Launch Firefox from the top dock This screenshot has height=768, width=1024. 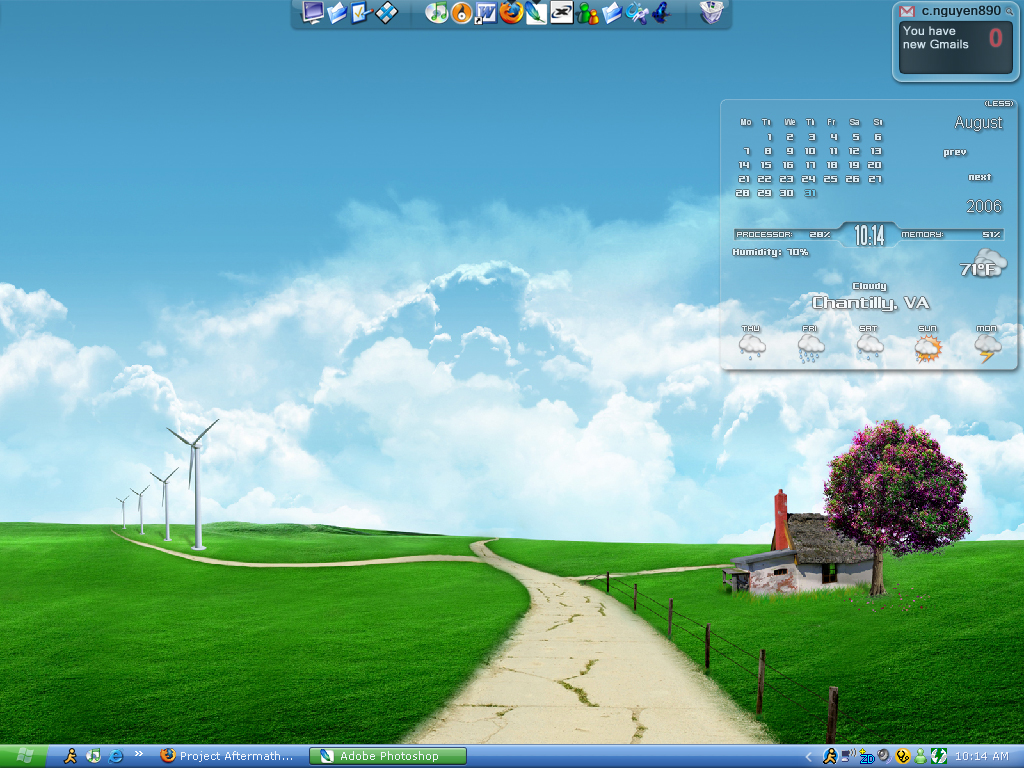pyautogui.click(x=511, y=13)
